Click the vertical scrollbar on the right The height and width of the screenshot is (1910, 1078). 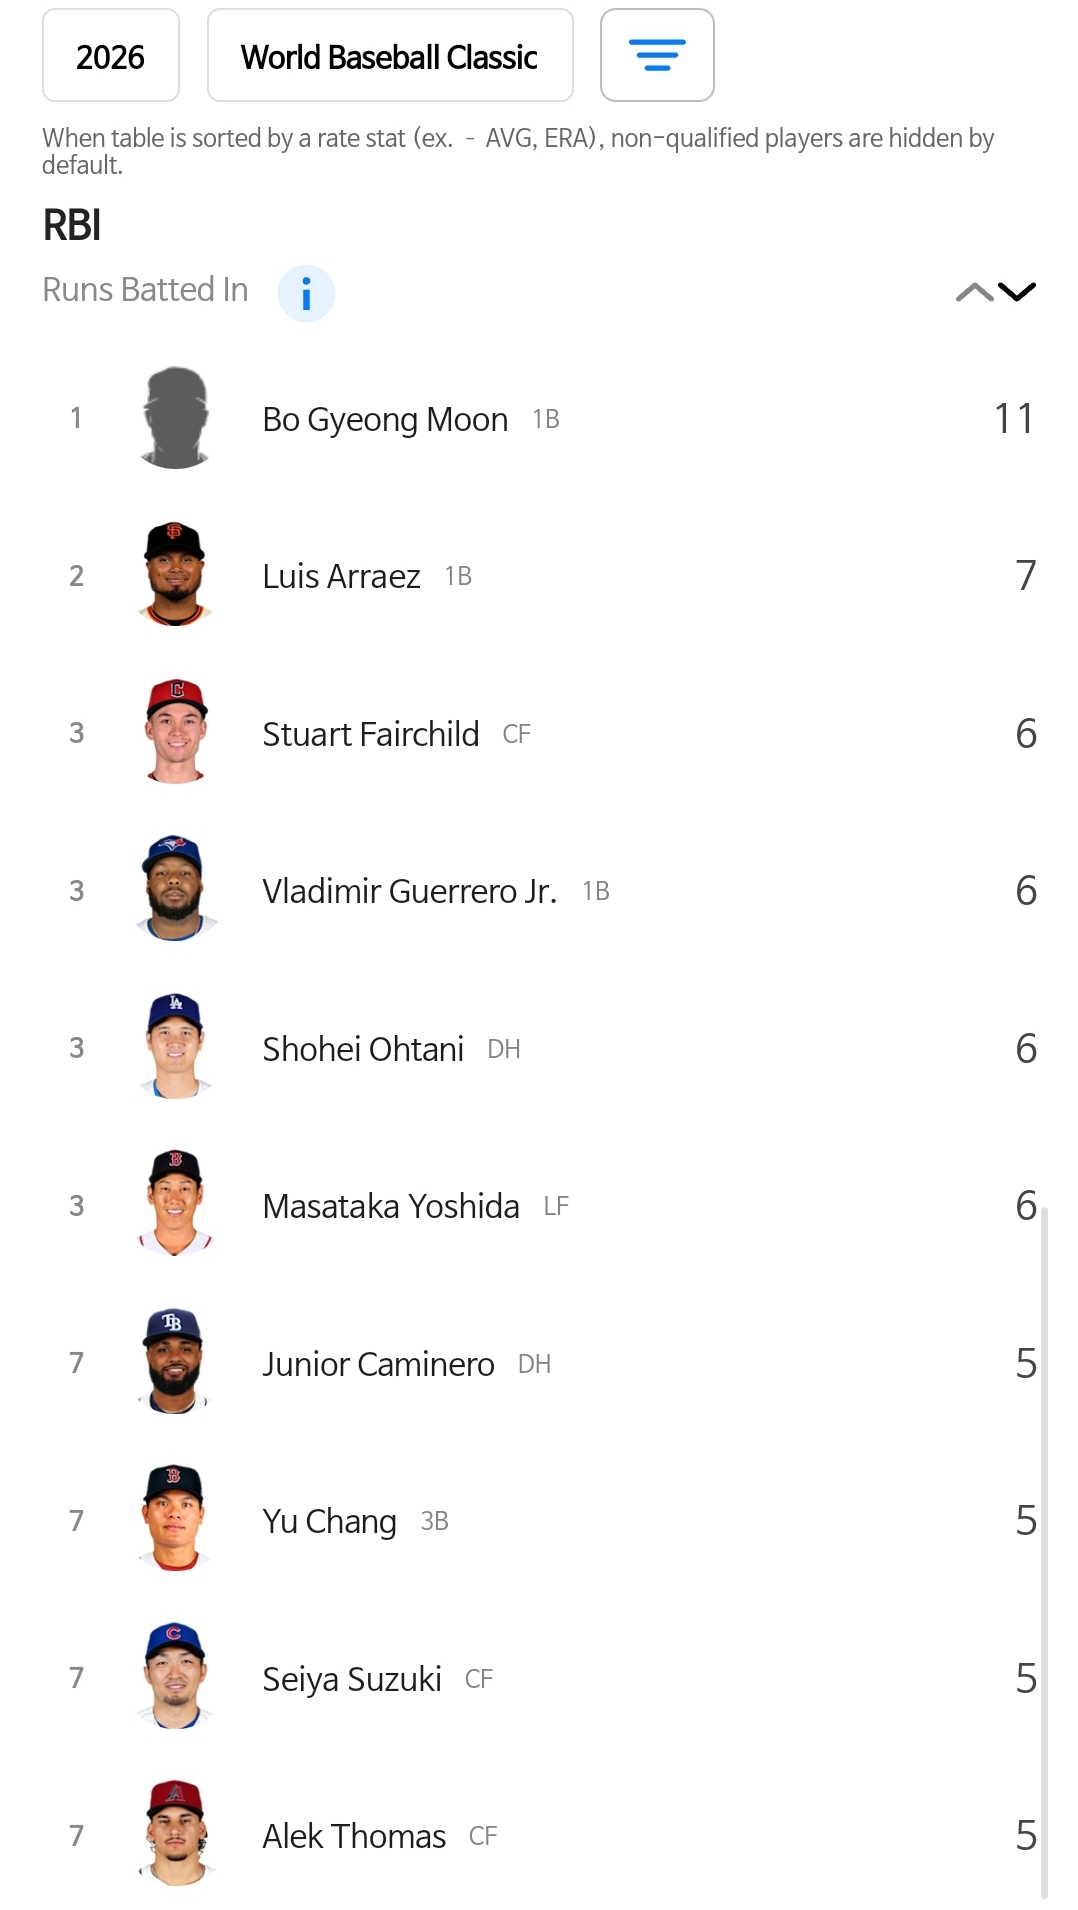(1044, 1550)
